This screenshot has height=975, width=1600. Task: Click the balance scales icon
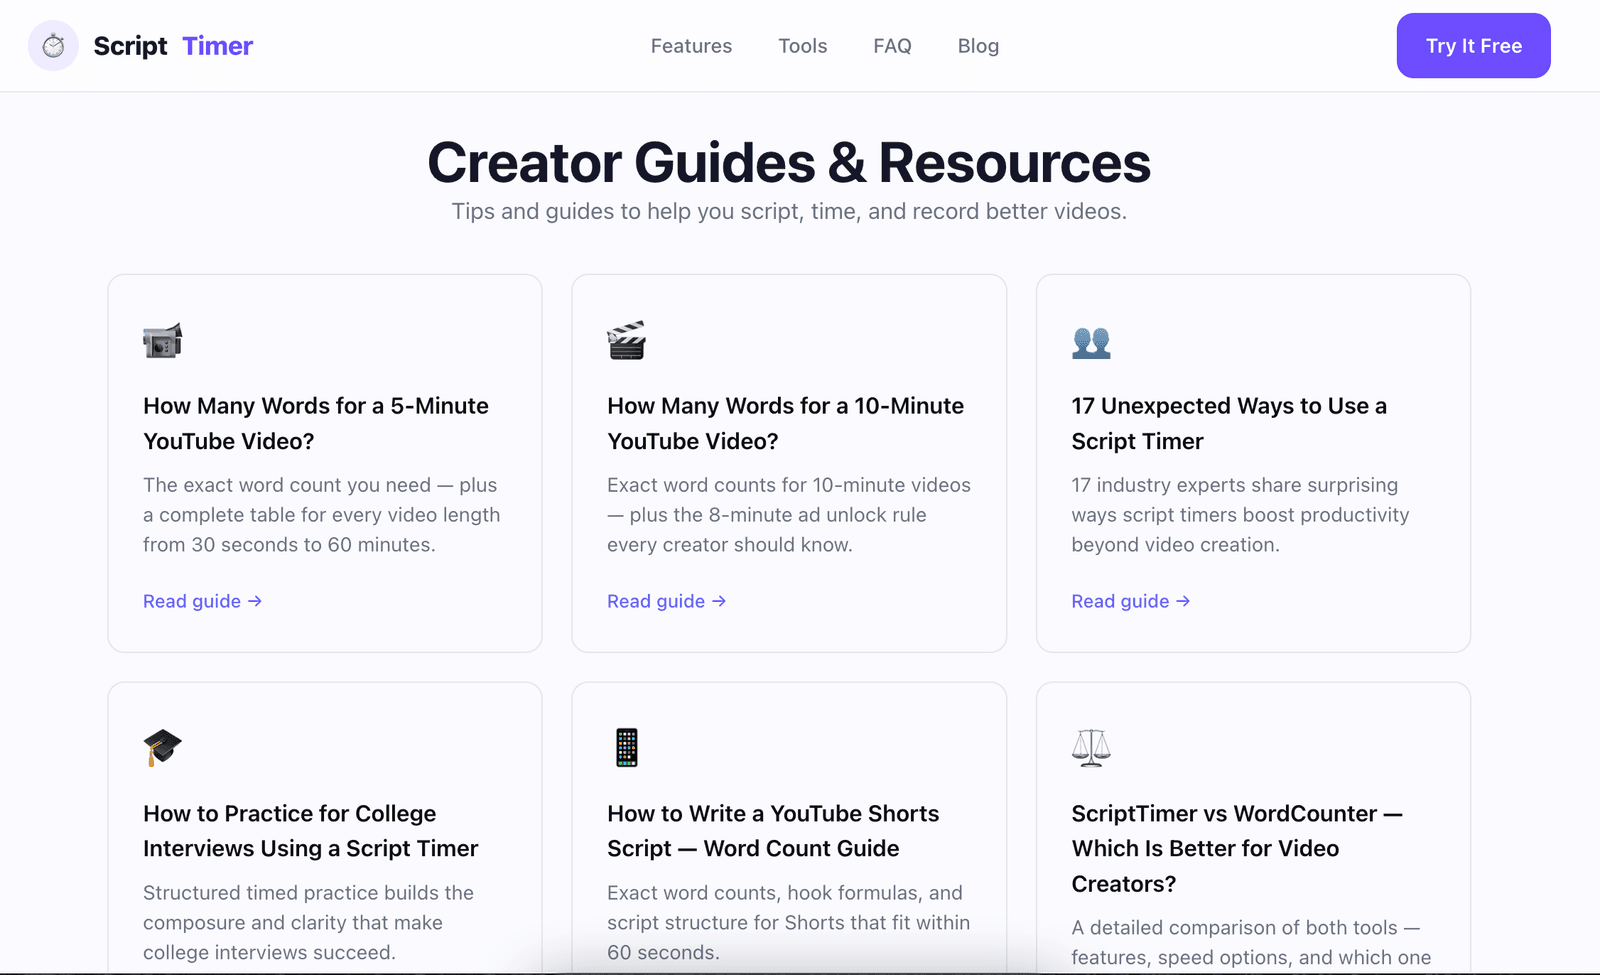pos(1091,748)
